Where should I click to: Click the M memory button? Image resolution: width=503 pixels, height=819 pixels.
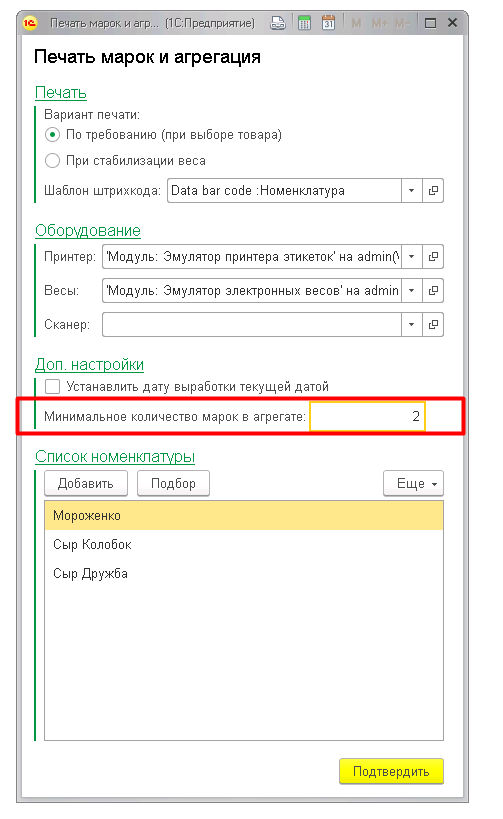tap(356, 24)
